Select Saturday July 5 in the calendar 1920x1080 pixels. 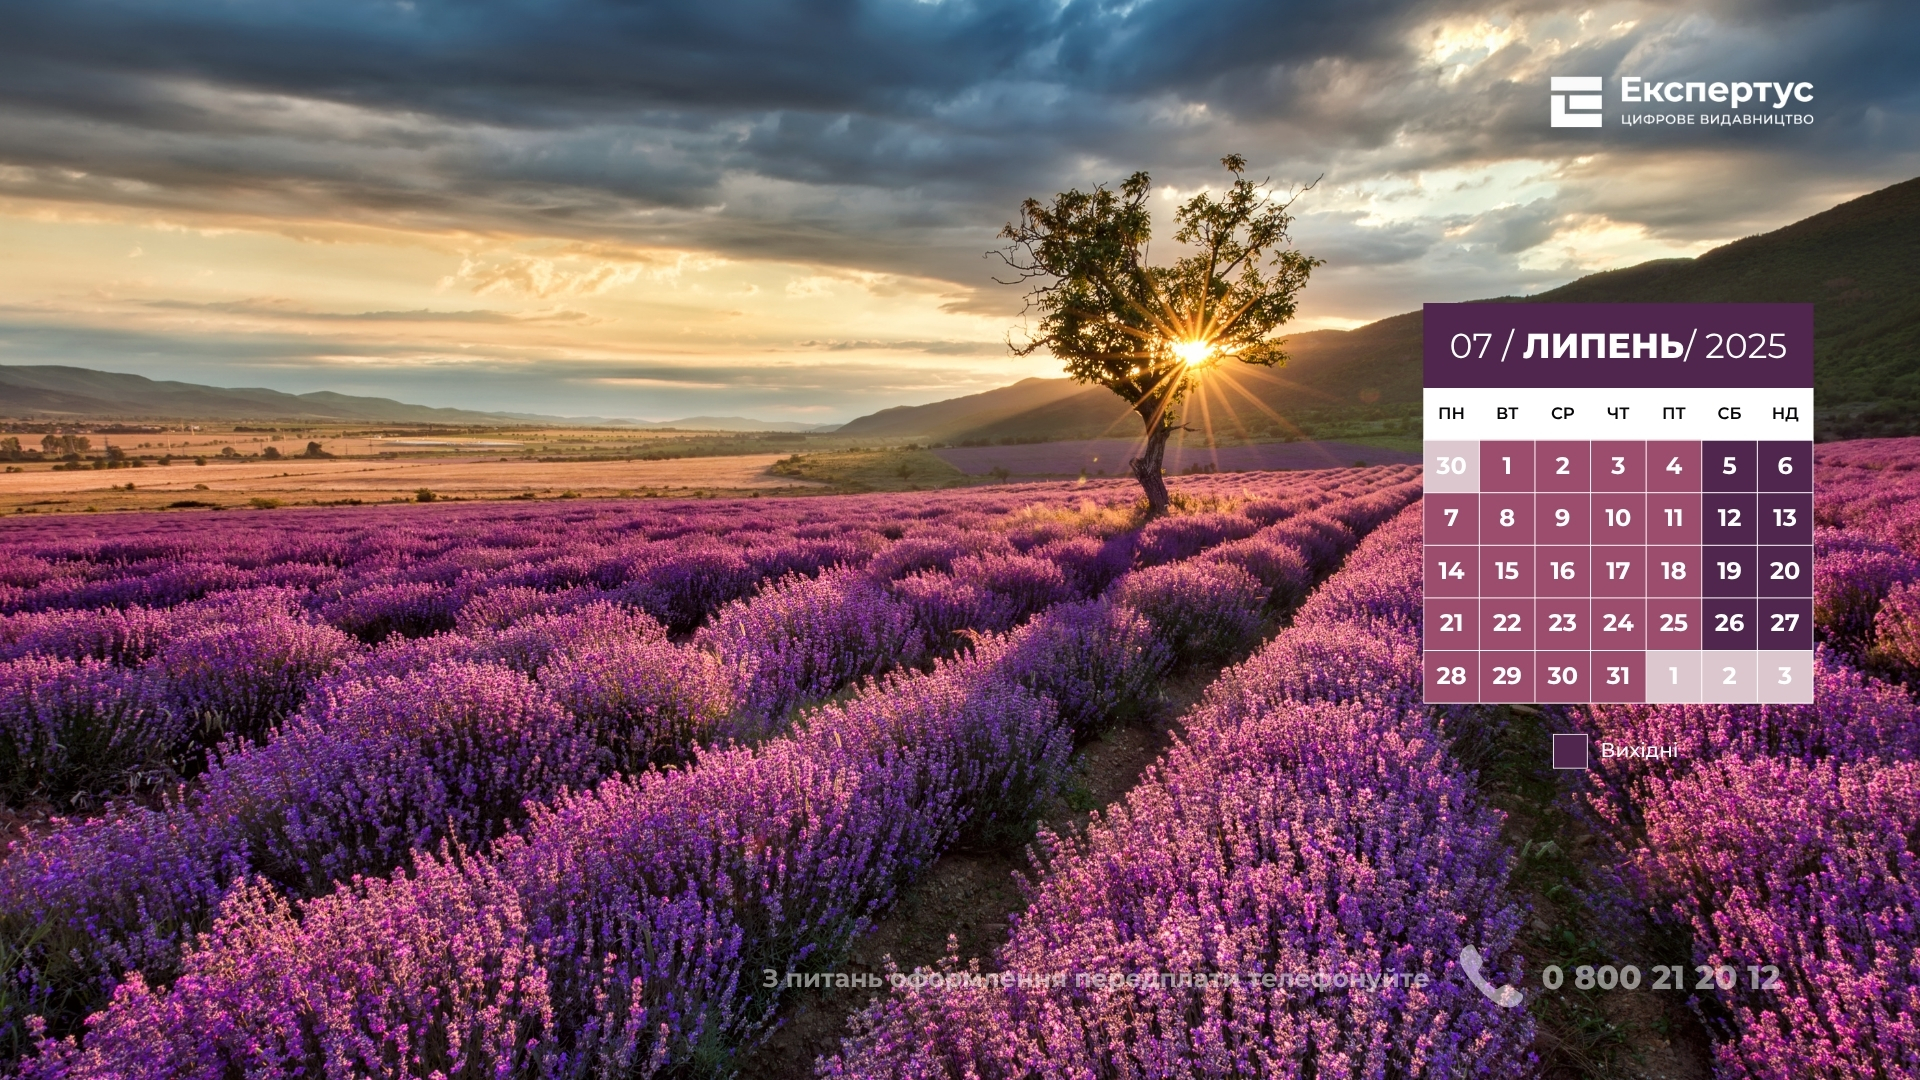[x=1729, y=466]
